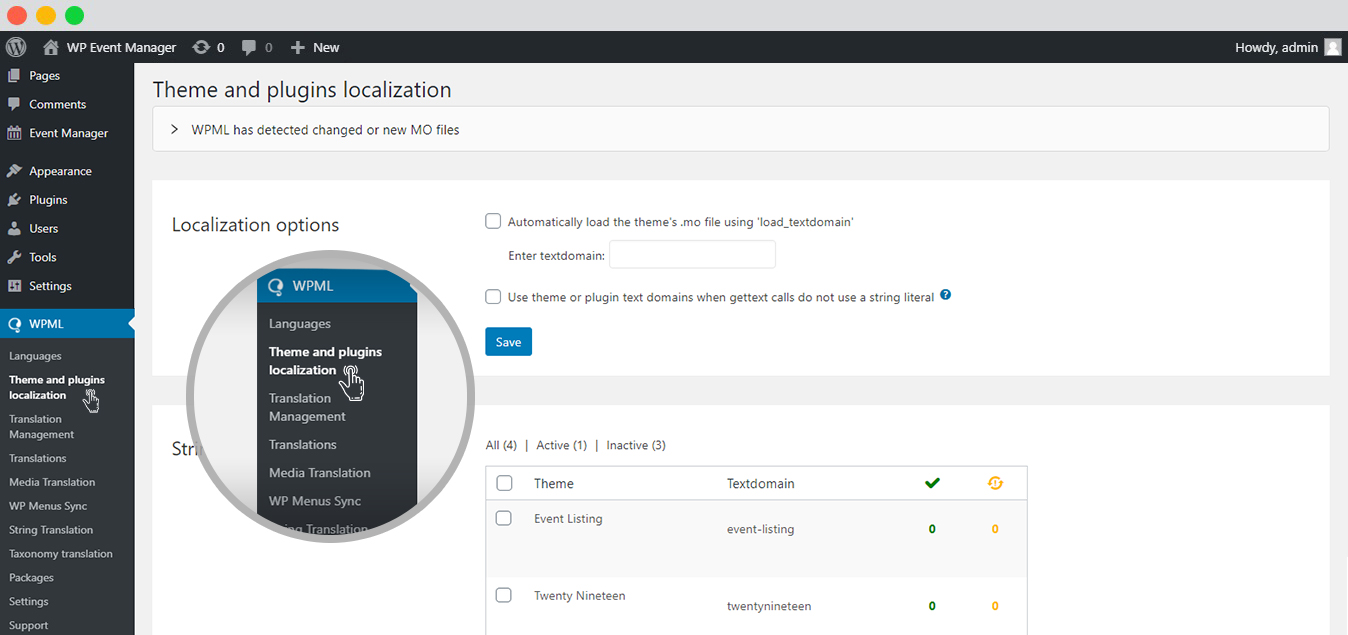Click the Textdomain column header
Screen dimensions: 1348x635
tap(761, 483)
